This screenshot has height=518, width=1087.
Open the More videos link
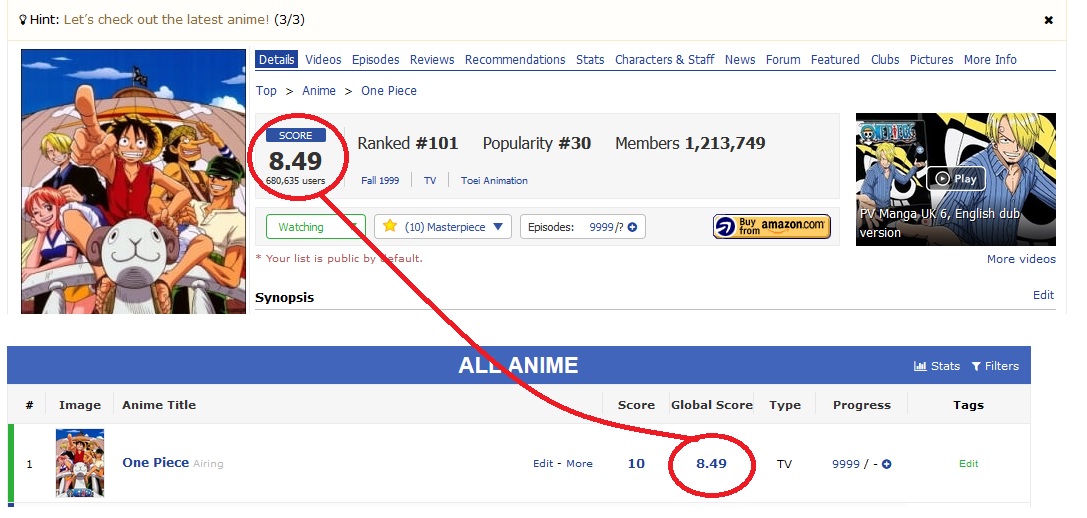tap(1021, 259)
